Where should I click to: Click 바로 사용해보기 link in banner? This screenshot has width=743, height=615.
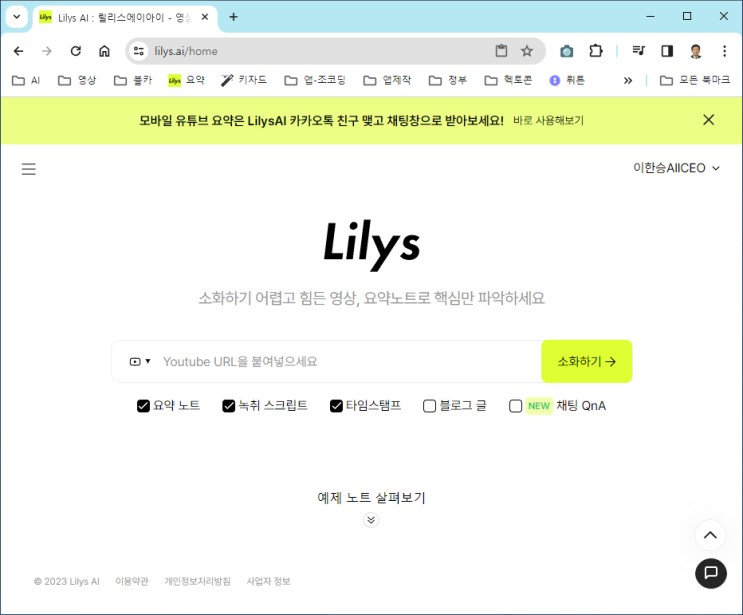click(x=548, y=120)
